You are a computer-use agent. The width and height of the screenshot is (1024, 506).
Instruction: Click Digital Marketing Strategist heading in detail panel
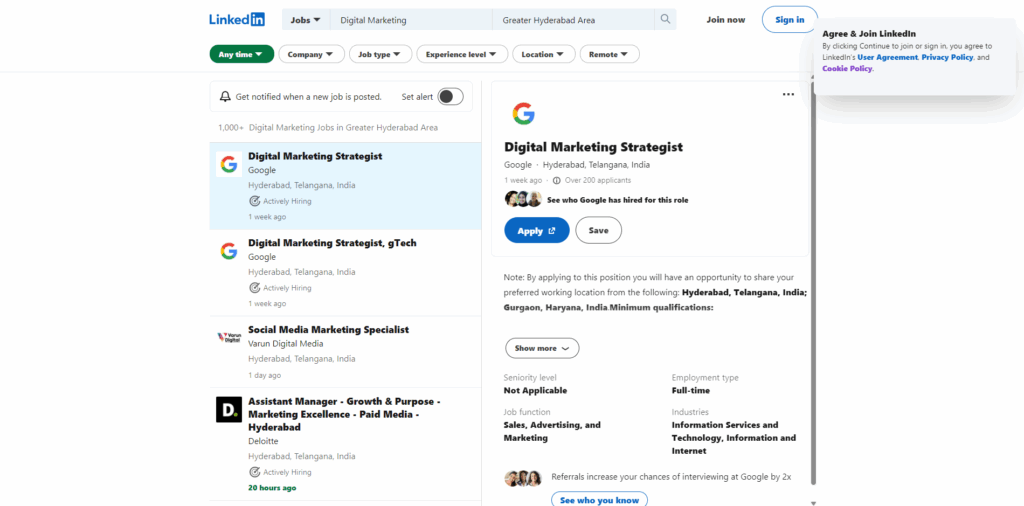pos(594,147)
